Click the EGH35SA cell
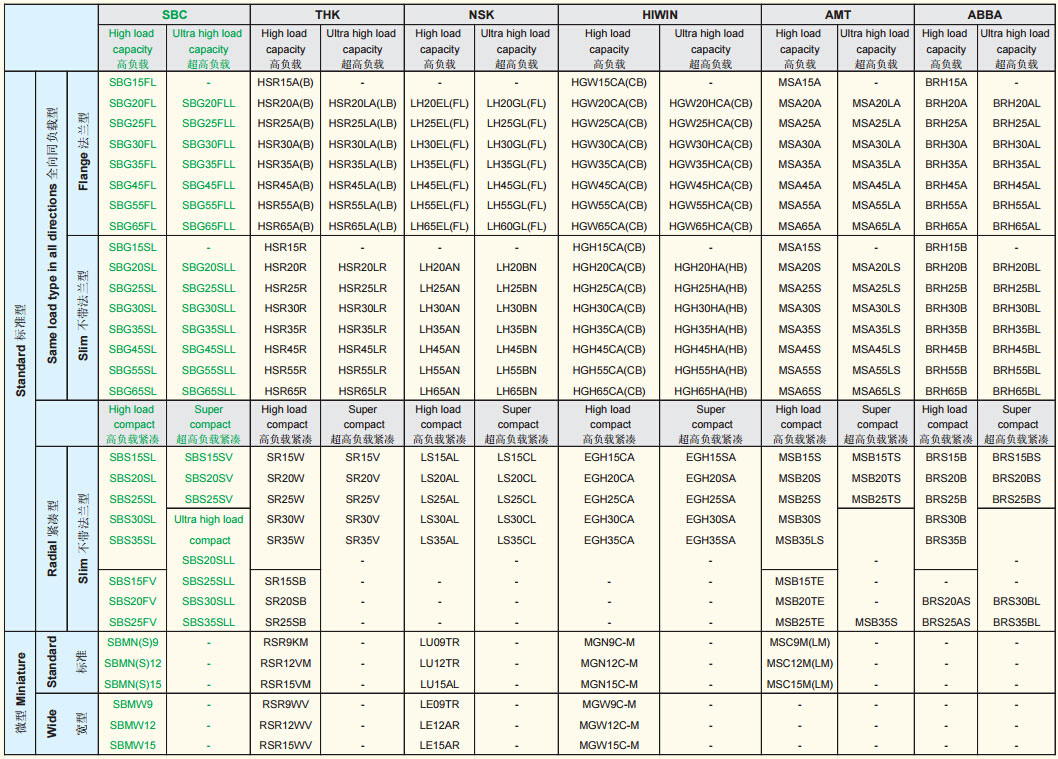Viewport: 1058px width, 759px height. click(711, 540)
